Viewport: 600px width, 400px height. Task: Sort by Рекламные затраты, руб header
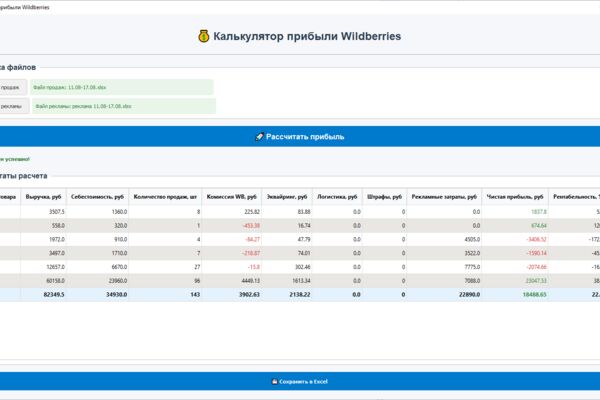point(444,197)
